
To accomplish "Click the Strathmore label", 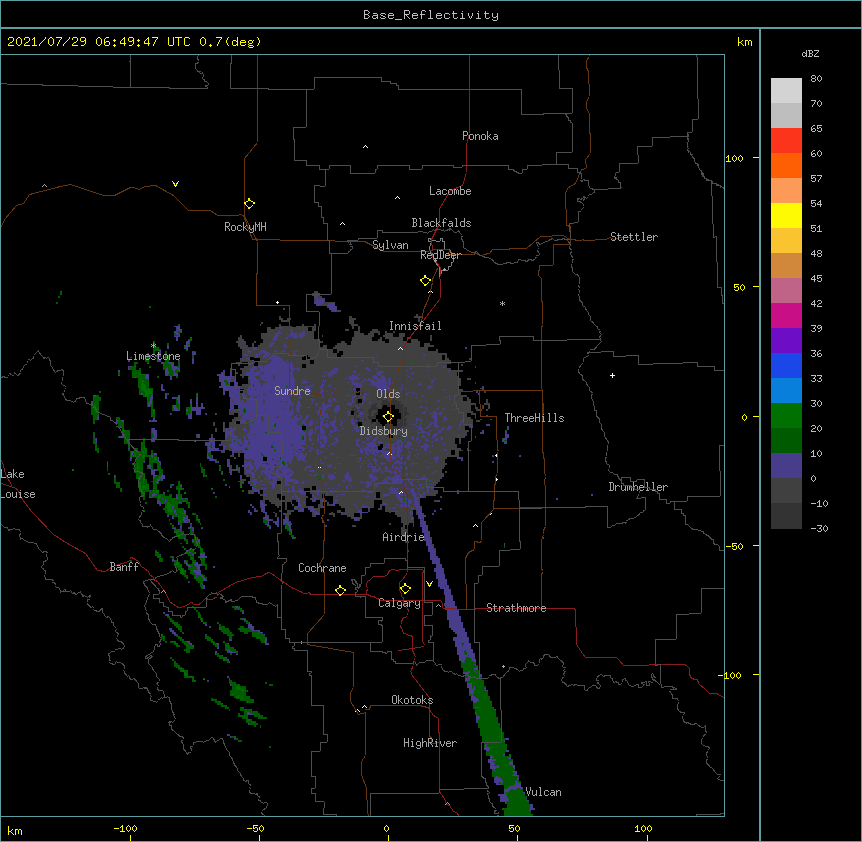I will click(516, 608).
